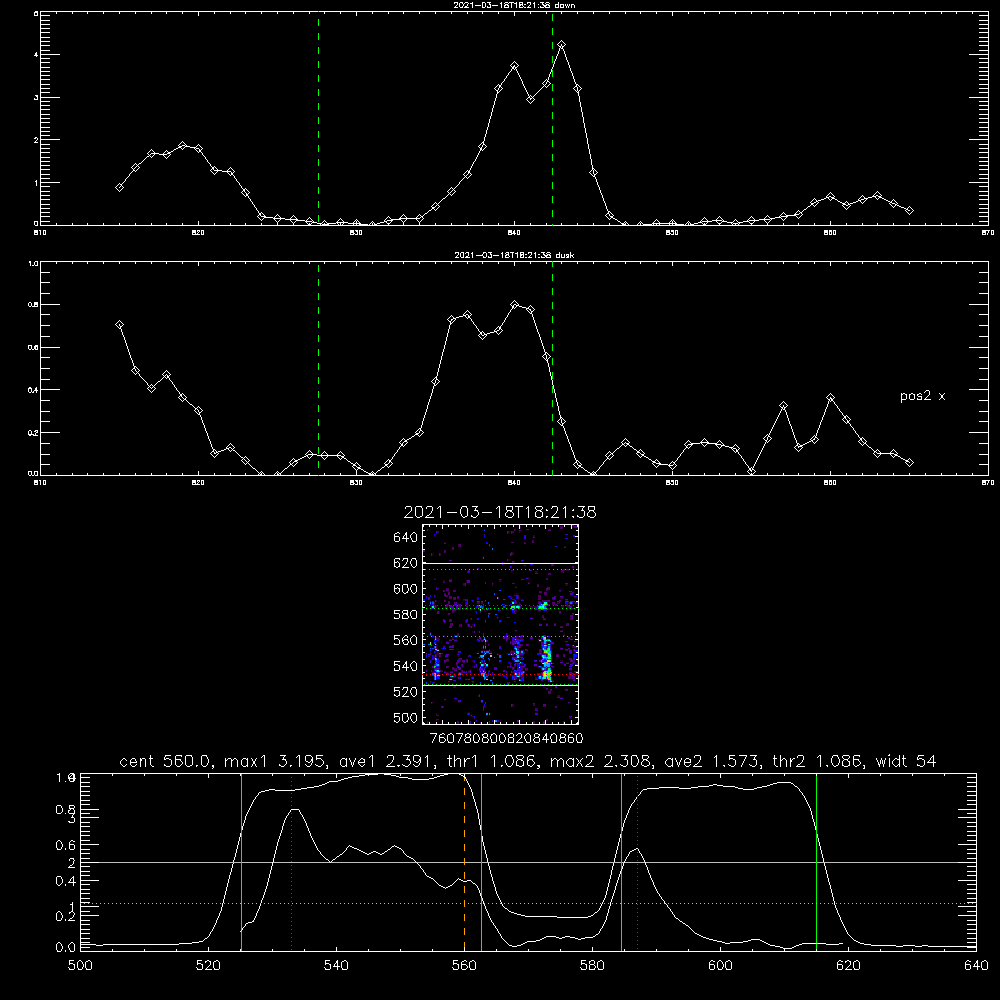Viewport: 1000px width, 1000px height.
Task: Click the '540' x-axis label of the bottom plot
Action: pos(336,966)
